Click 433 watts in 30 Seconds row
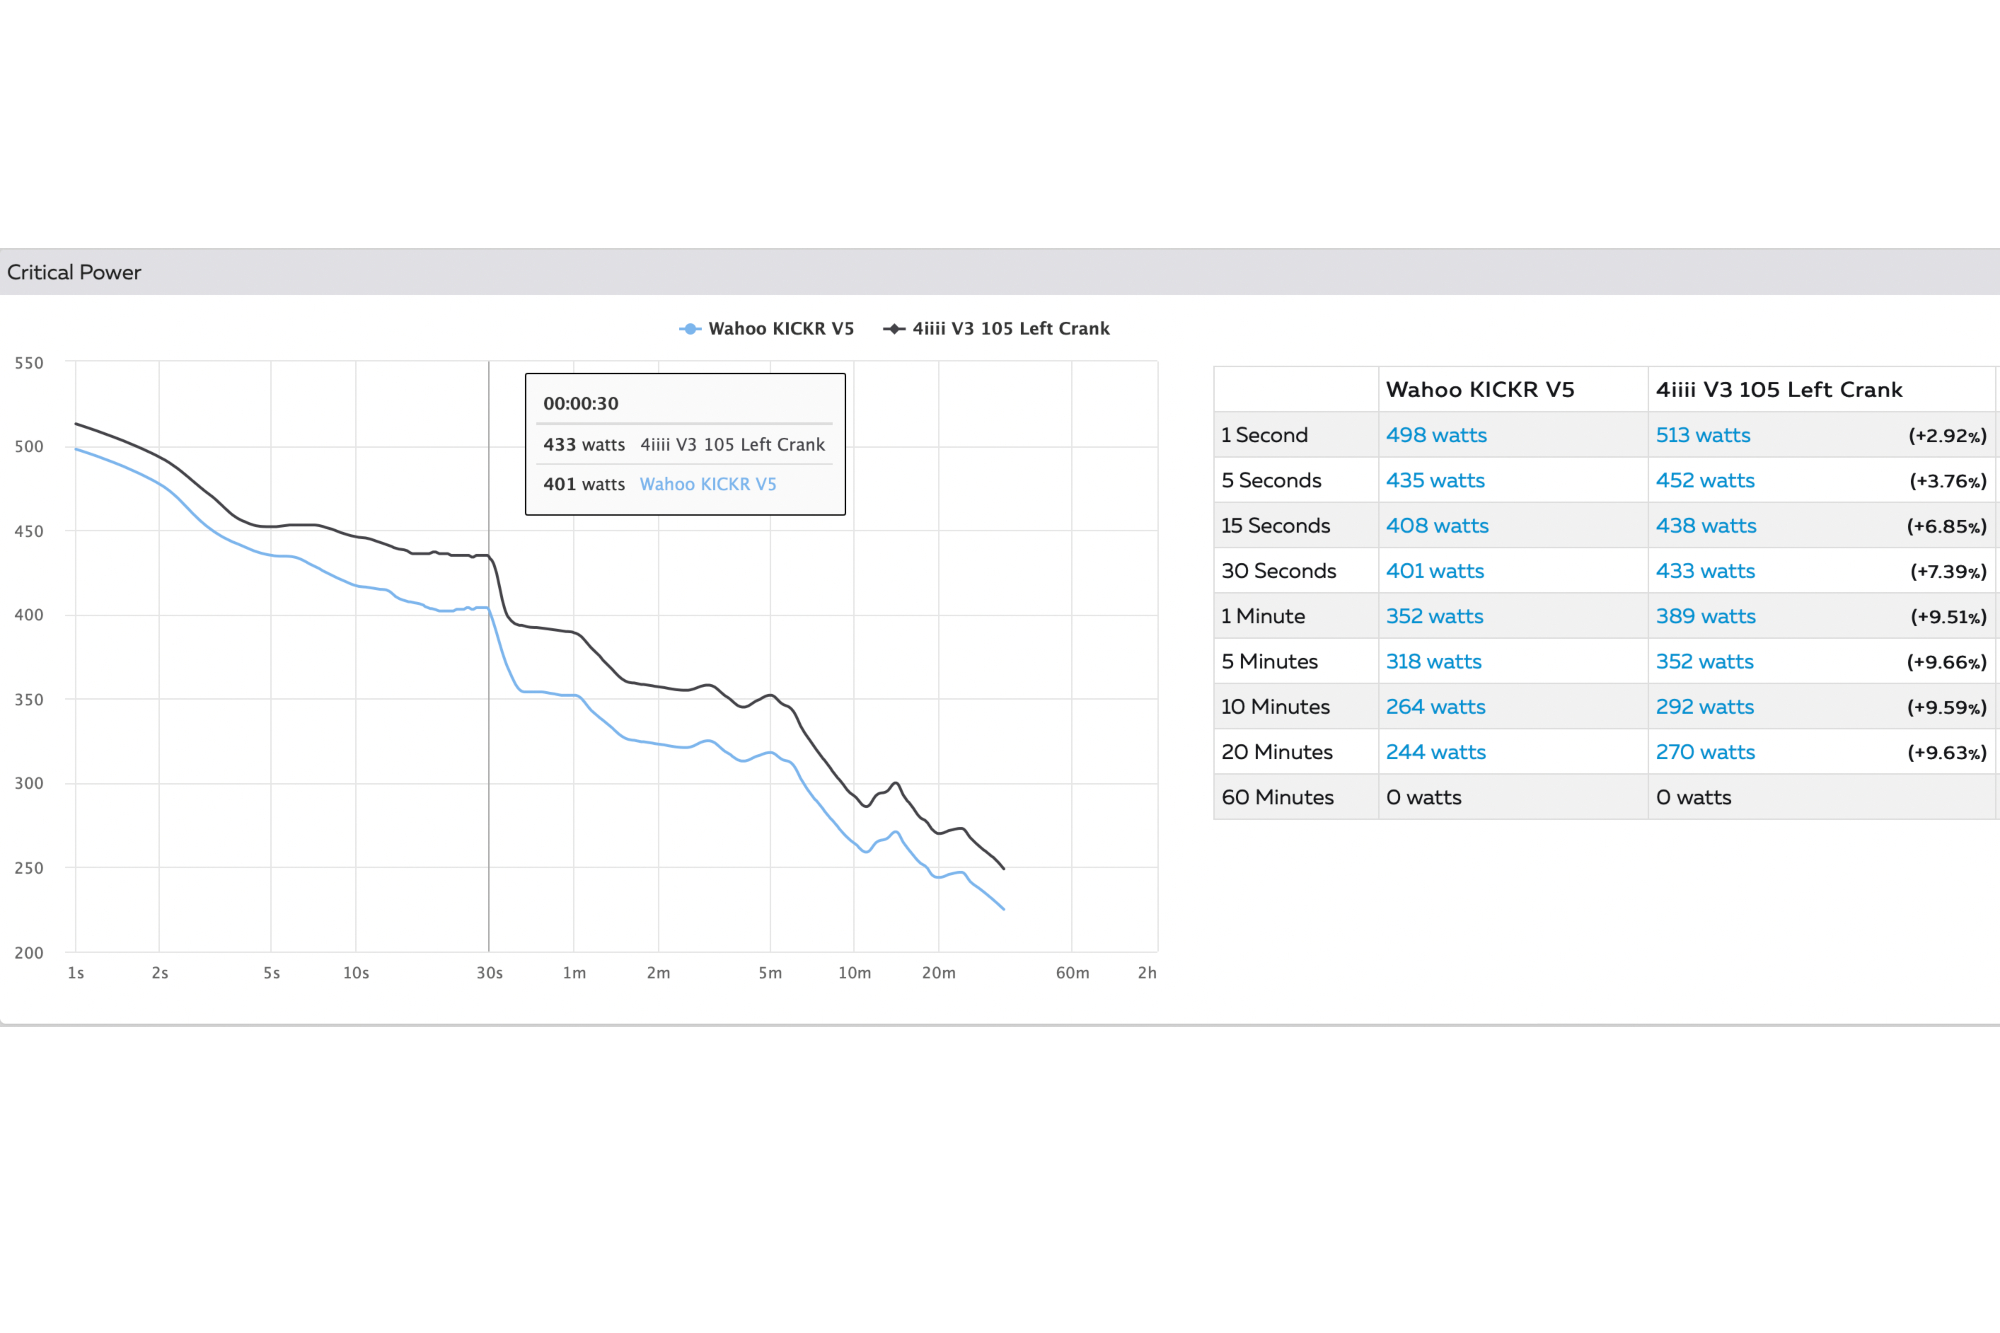The height and width of the screenshot is (1333, 2000). point(1705,571)
